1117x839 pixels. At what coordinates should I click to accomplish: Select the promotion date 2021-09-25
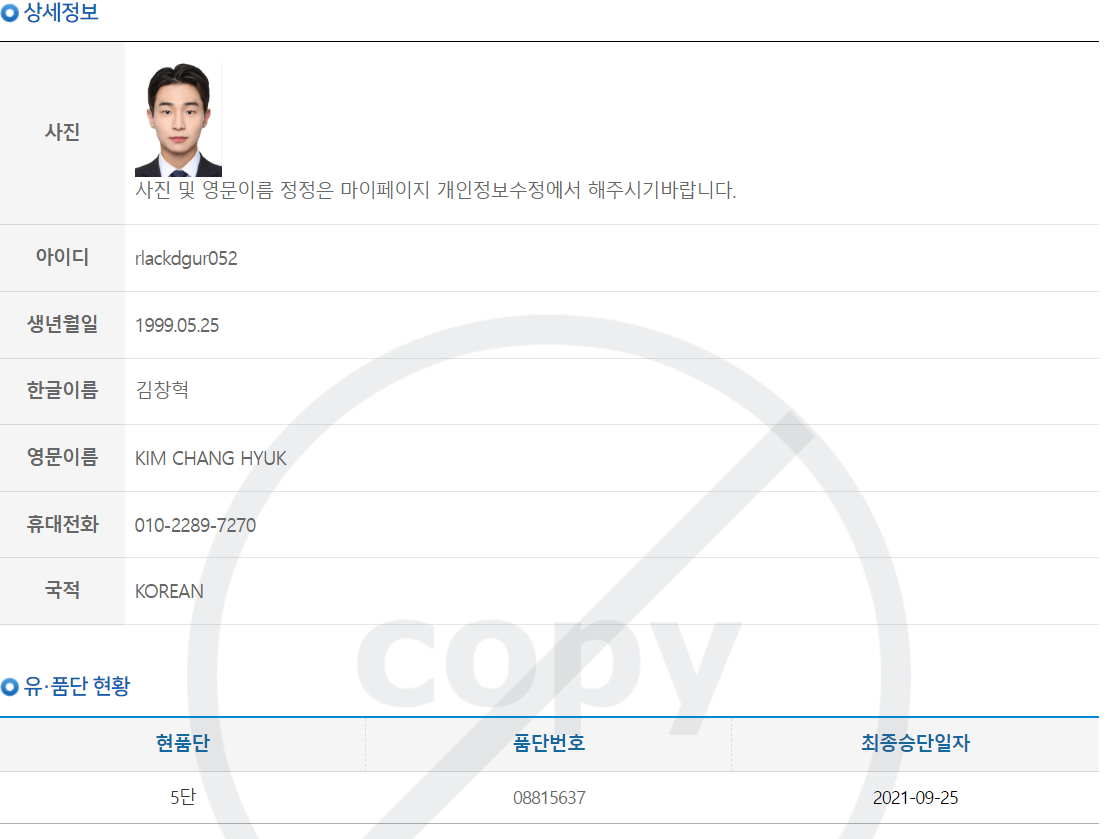pyautogui.click(x=915, y=798)
